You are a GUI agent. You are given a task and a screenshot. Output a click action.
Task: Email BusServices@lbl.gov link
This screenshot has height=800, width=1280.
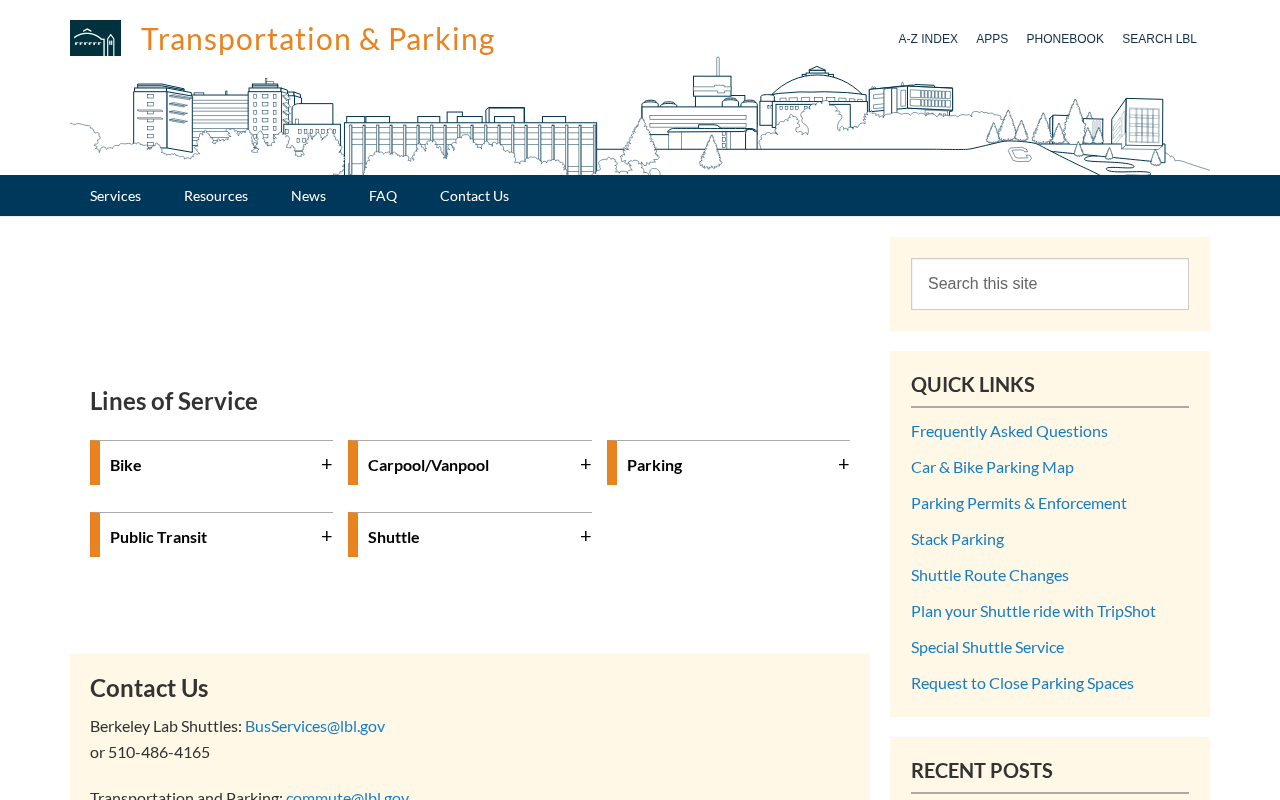tap(315, 726)
